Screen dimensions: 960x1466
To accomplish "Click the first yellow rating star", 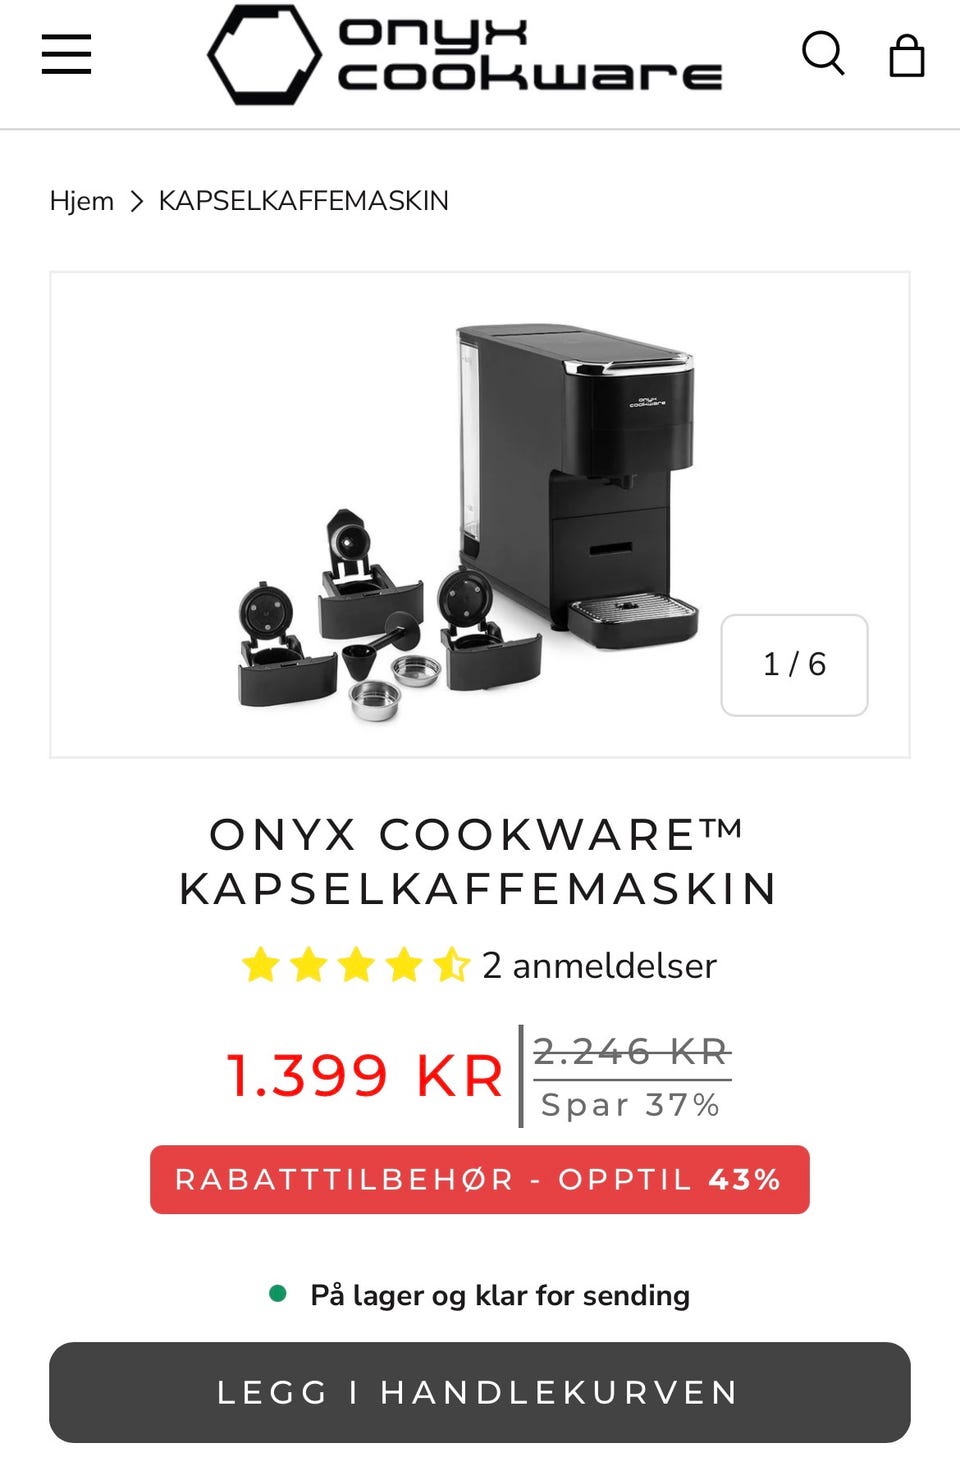I will [261, 965].
